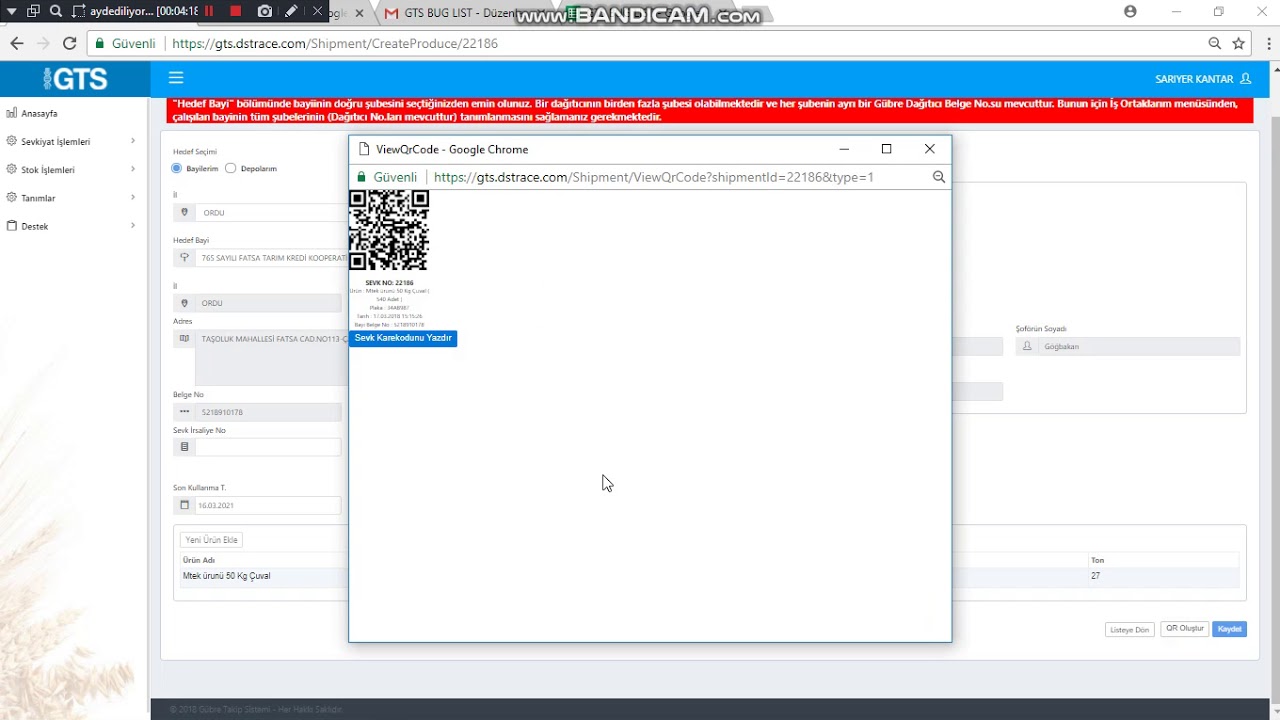Open Chrome profile account icon
1280x720 pixels.
pos(1130,11)
